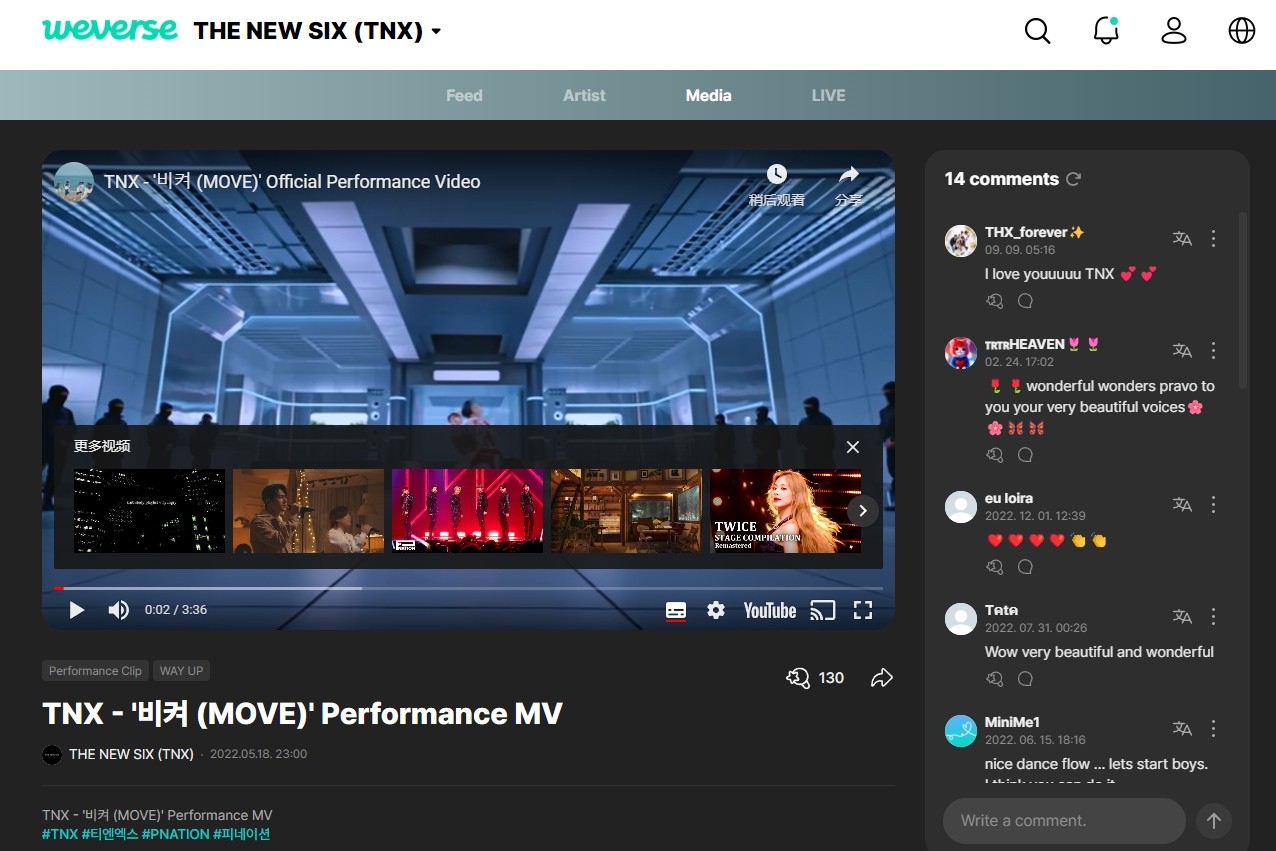Show next suggested videos with arrow
This screenshot has width=1276, height=851.
[863, 511]
